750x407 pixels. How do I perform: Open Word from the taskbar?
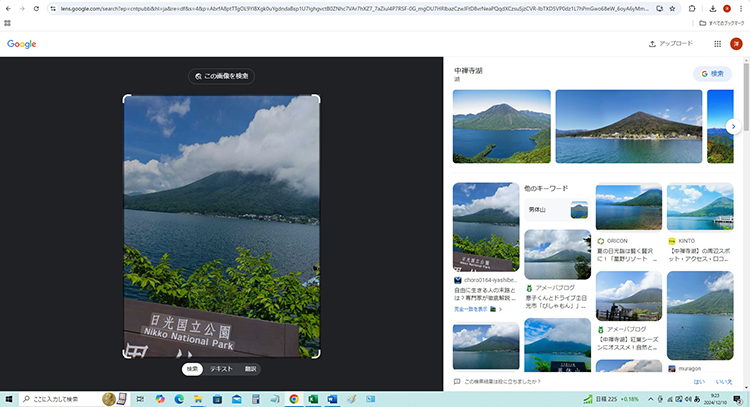(x=332, y=399)
